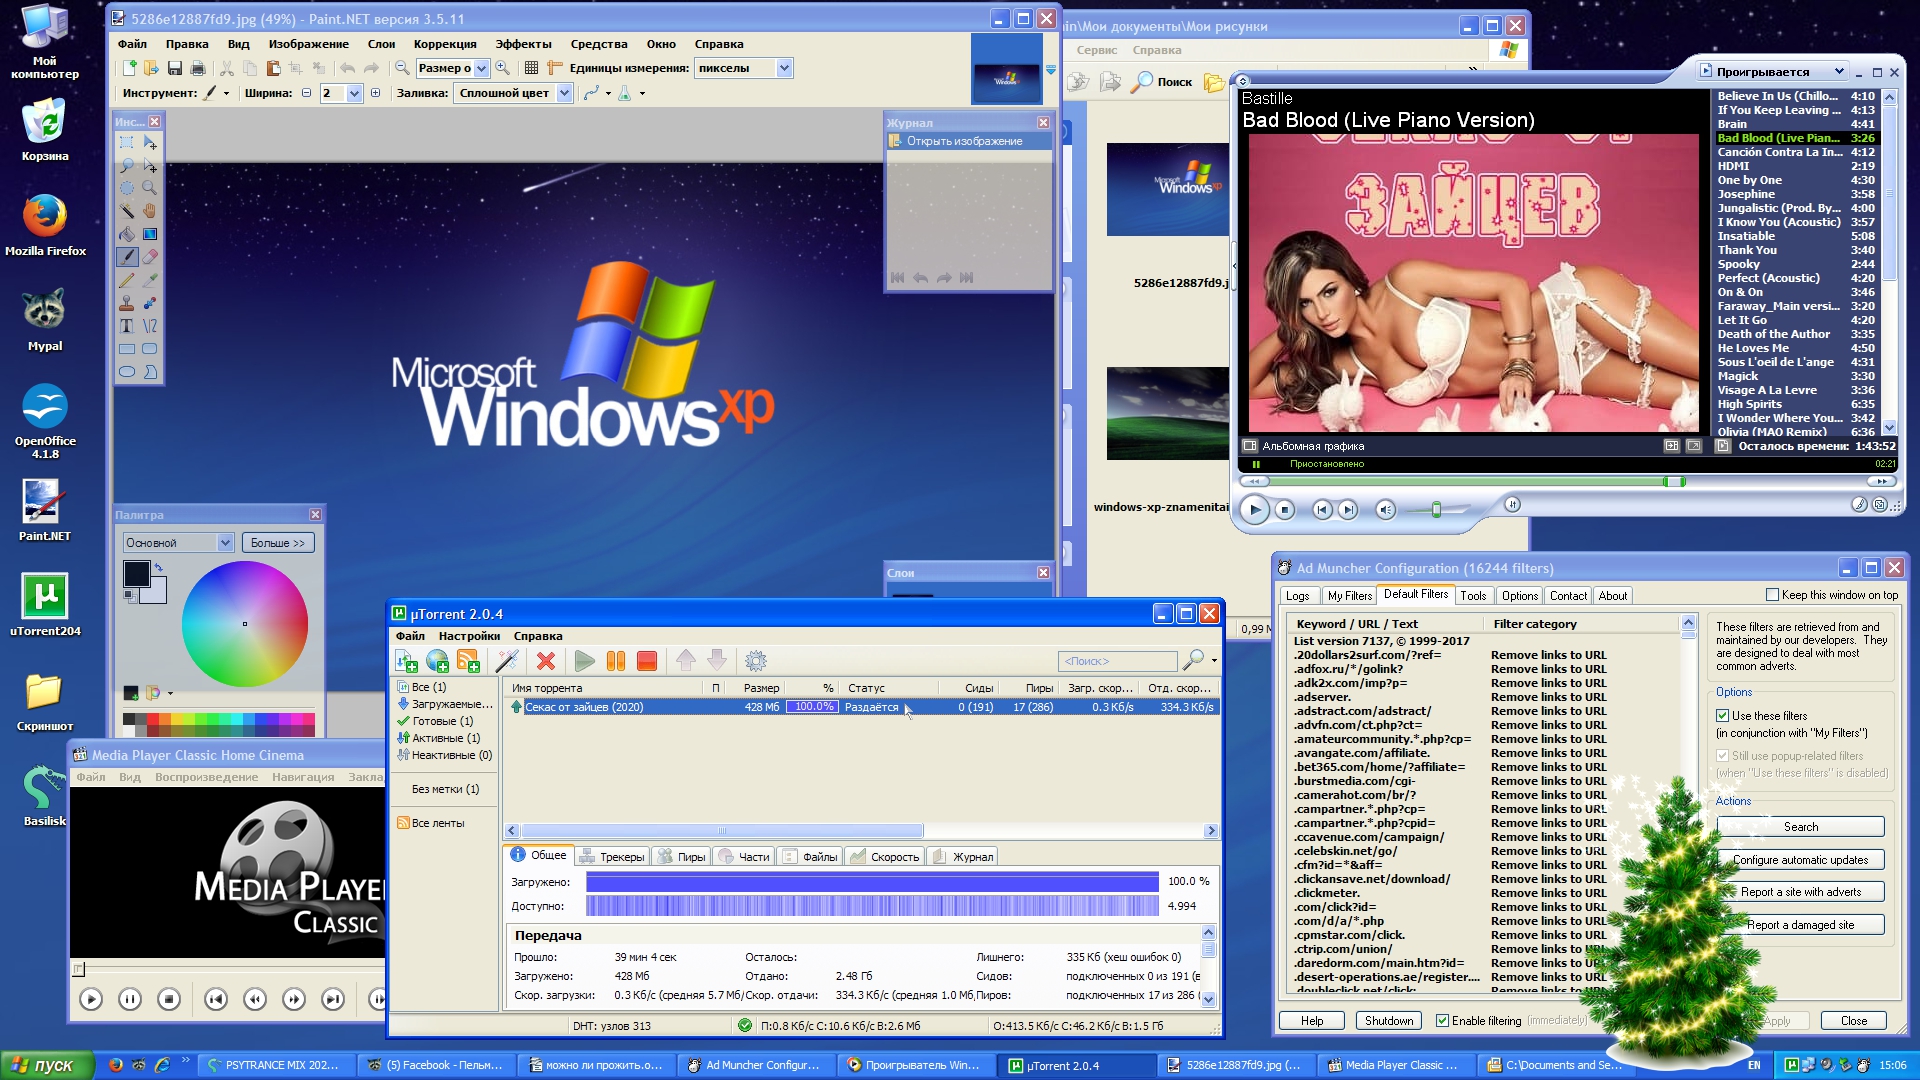The width and height of the screenshot is (1920, 1080).
Task: Select the Clone Stamp tool in Paint.NET
Action: [127, 303]
